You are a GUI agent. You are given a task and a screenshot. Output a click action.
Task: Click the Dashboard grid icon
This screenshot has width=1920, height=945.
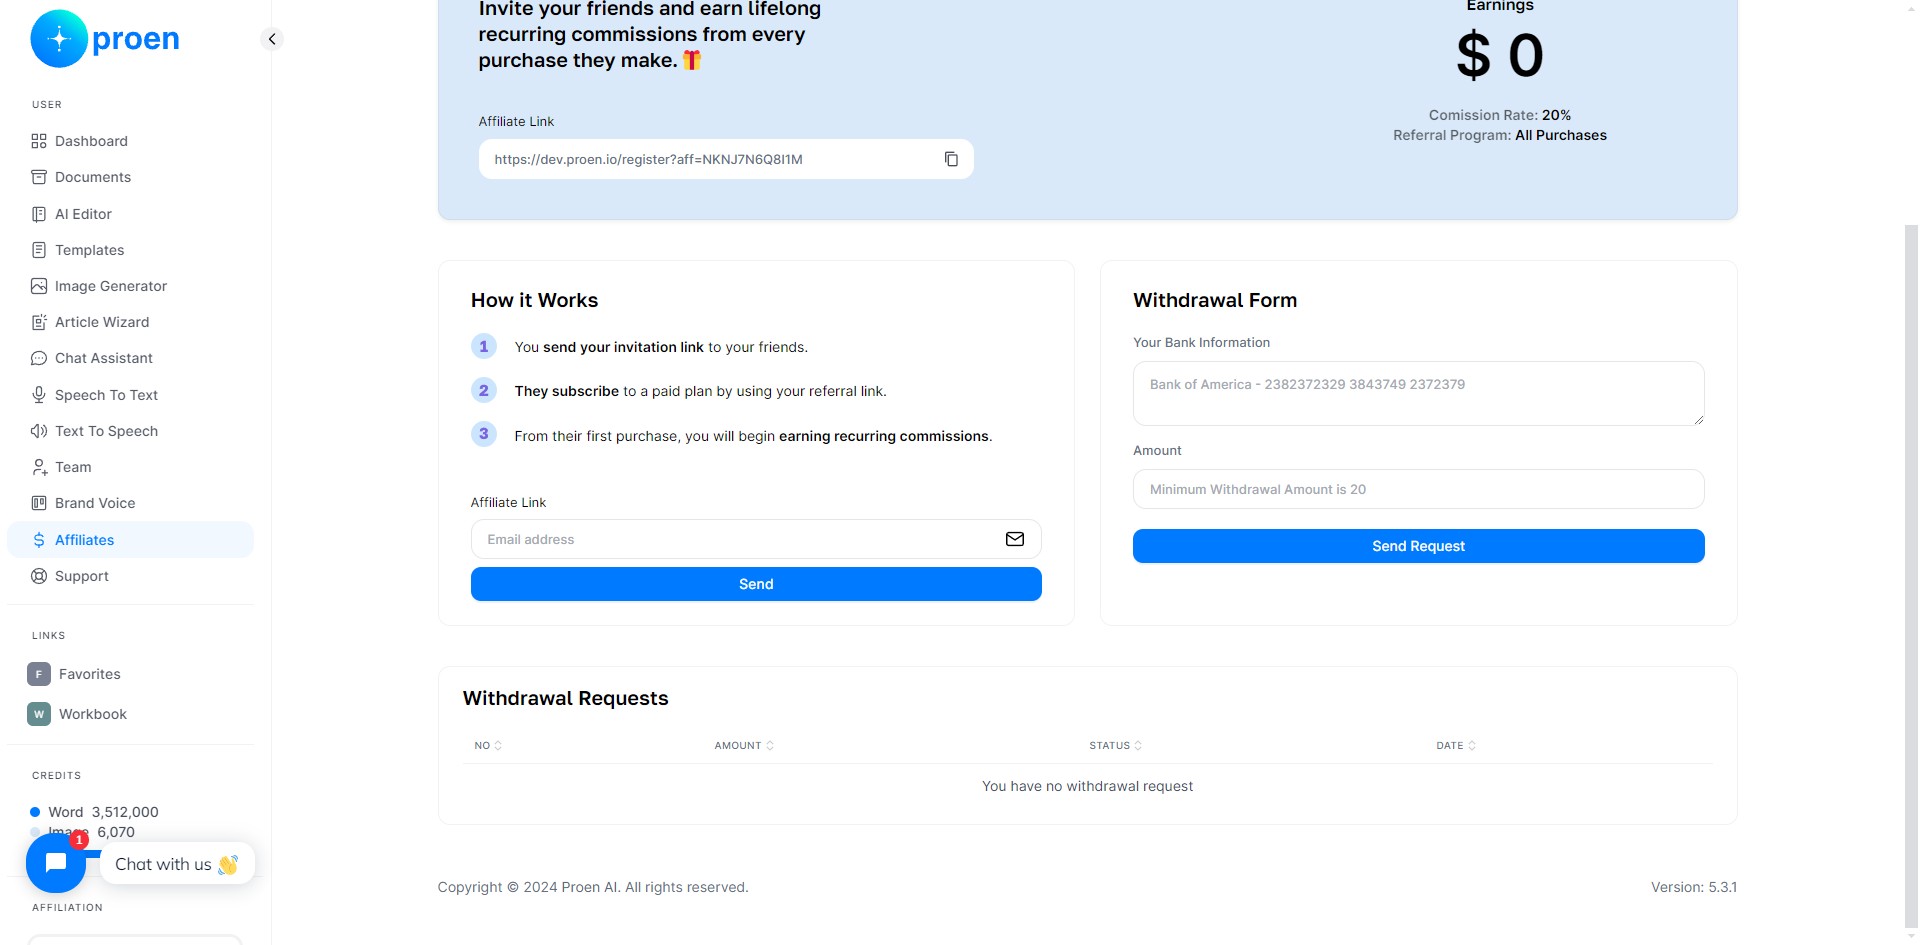(39, 141)
